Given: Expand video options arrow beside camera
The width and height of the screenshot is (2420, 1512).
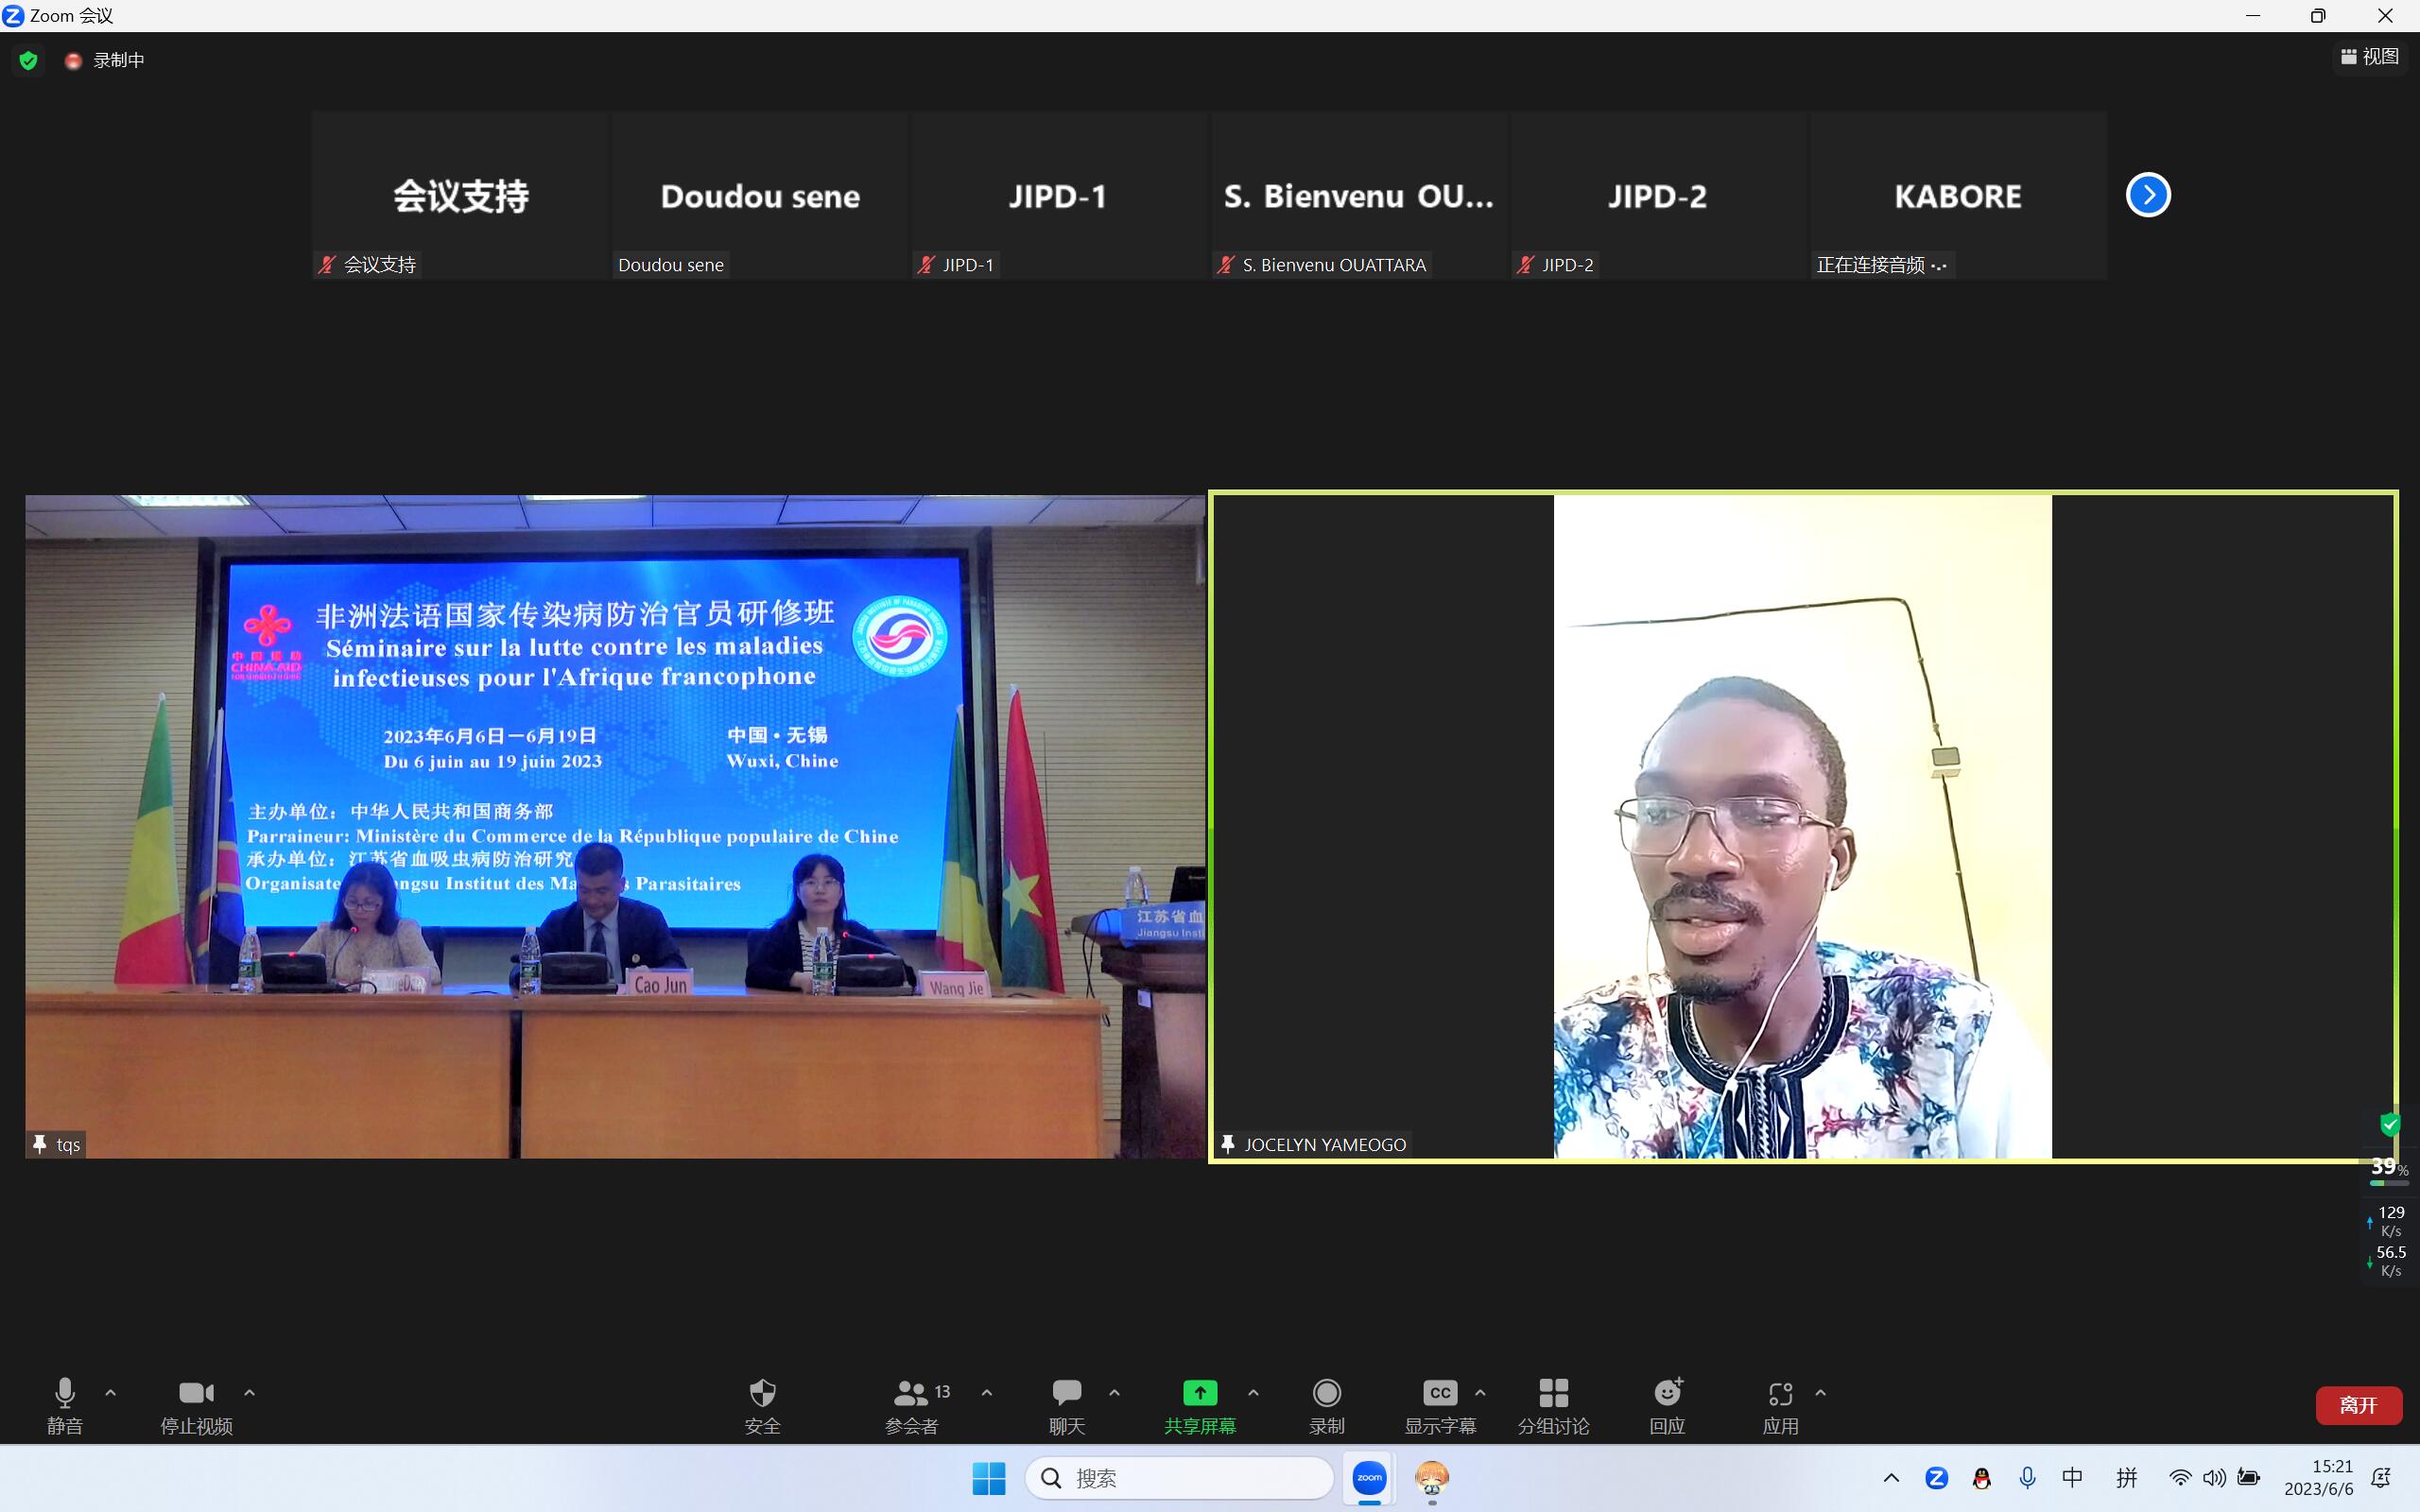Looking at the screenshot, I should click(x=250, y=1392).
